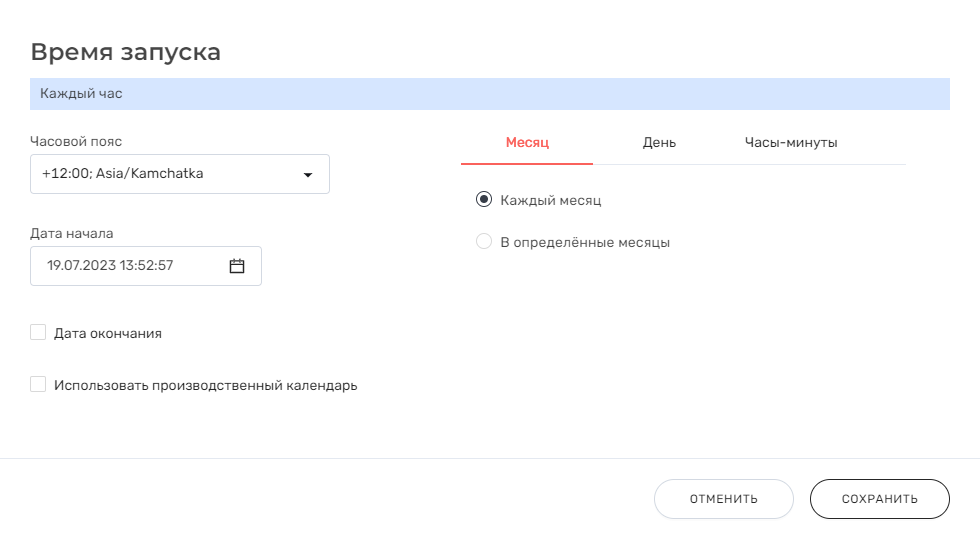The height and width of the screenshot is (542, 980).
Task: Click the Дата окончания label text
Action: (x=108, y=334)
